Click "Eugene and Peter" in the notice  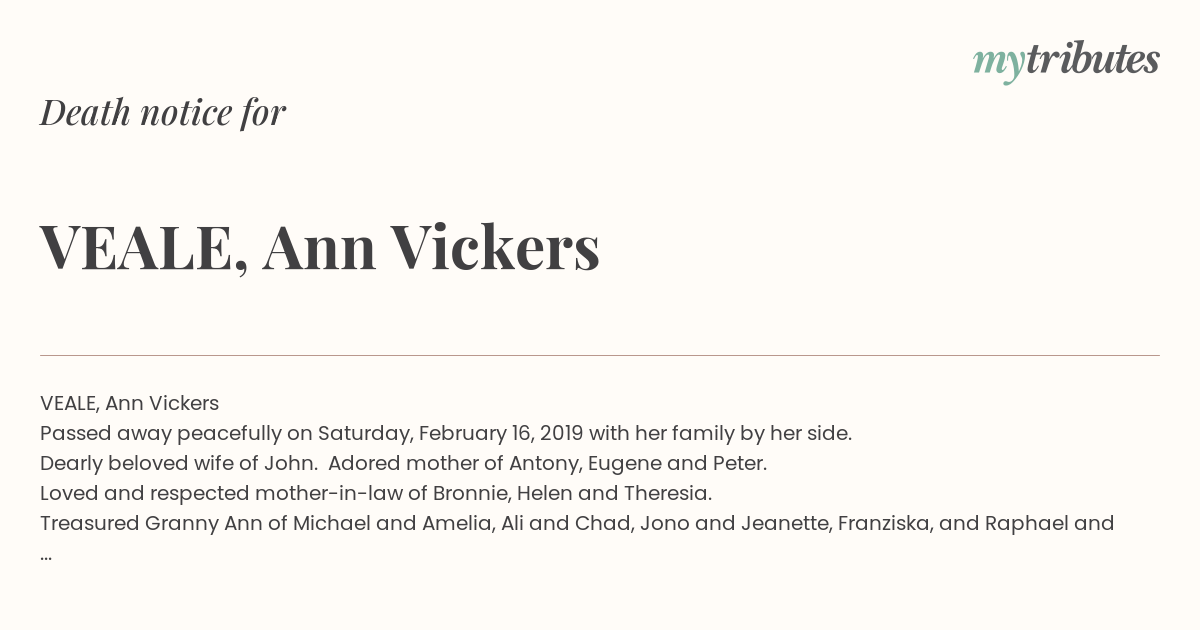(x=674, y=464)
